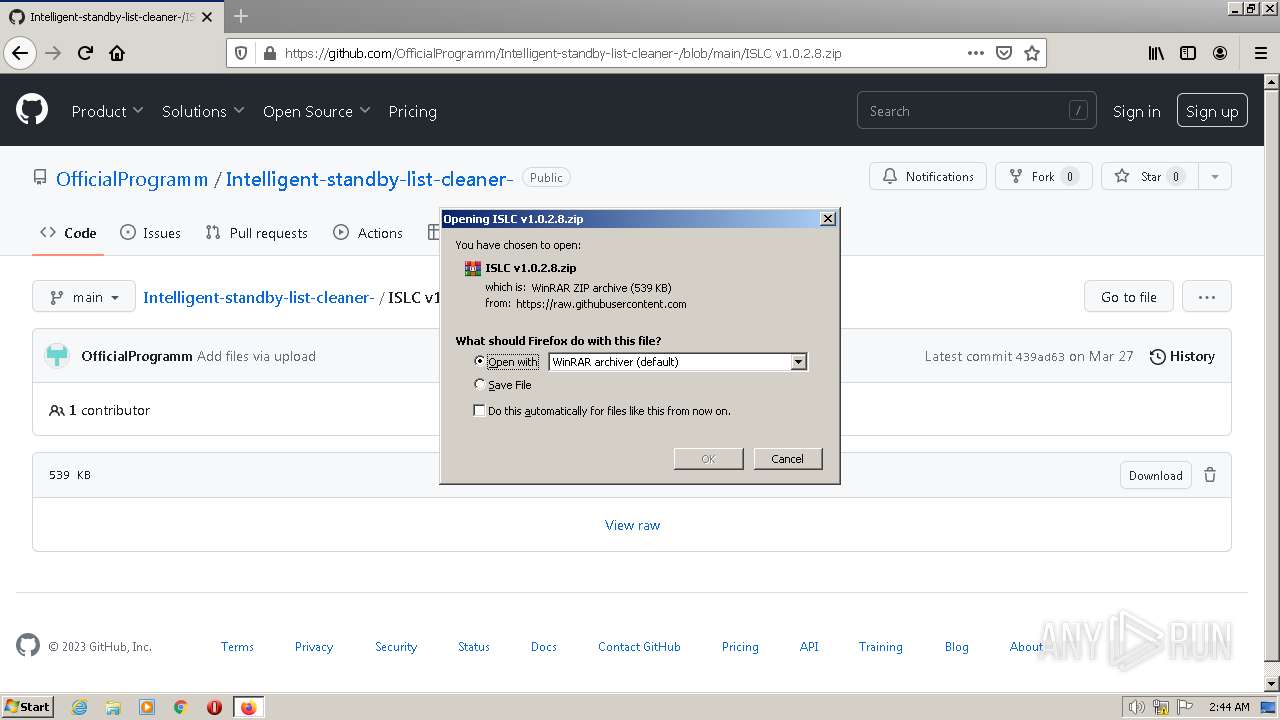Click the footer GitHub logo
This screenshot has height=720, width=1280.
coord(28,645)
